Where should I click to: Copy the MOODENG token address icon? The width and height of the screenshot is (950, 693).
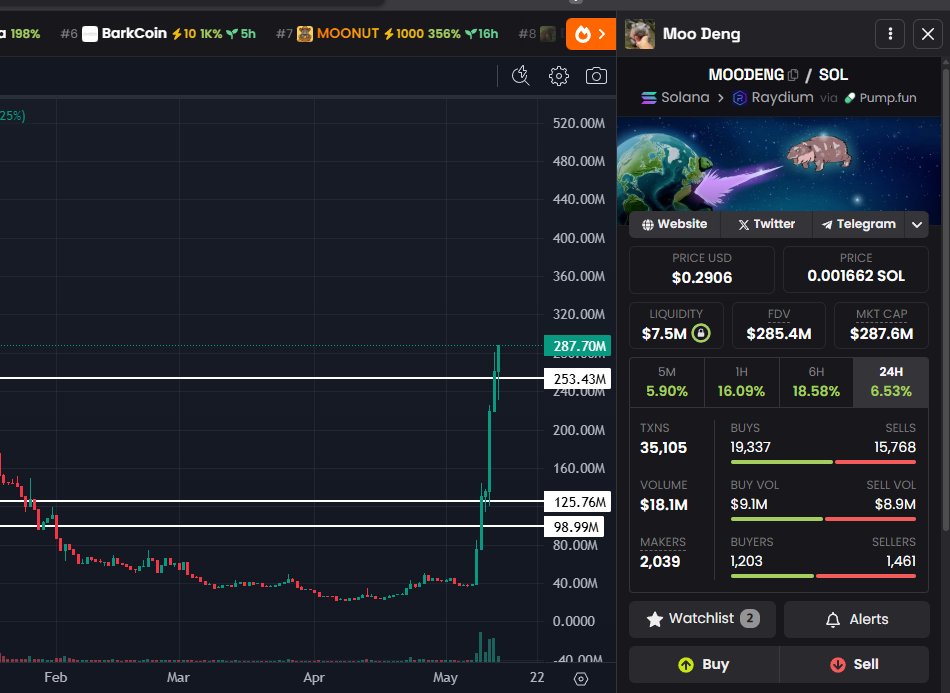[793, 75]
